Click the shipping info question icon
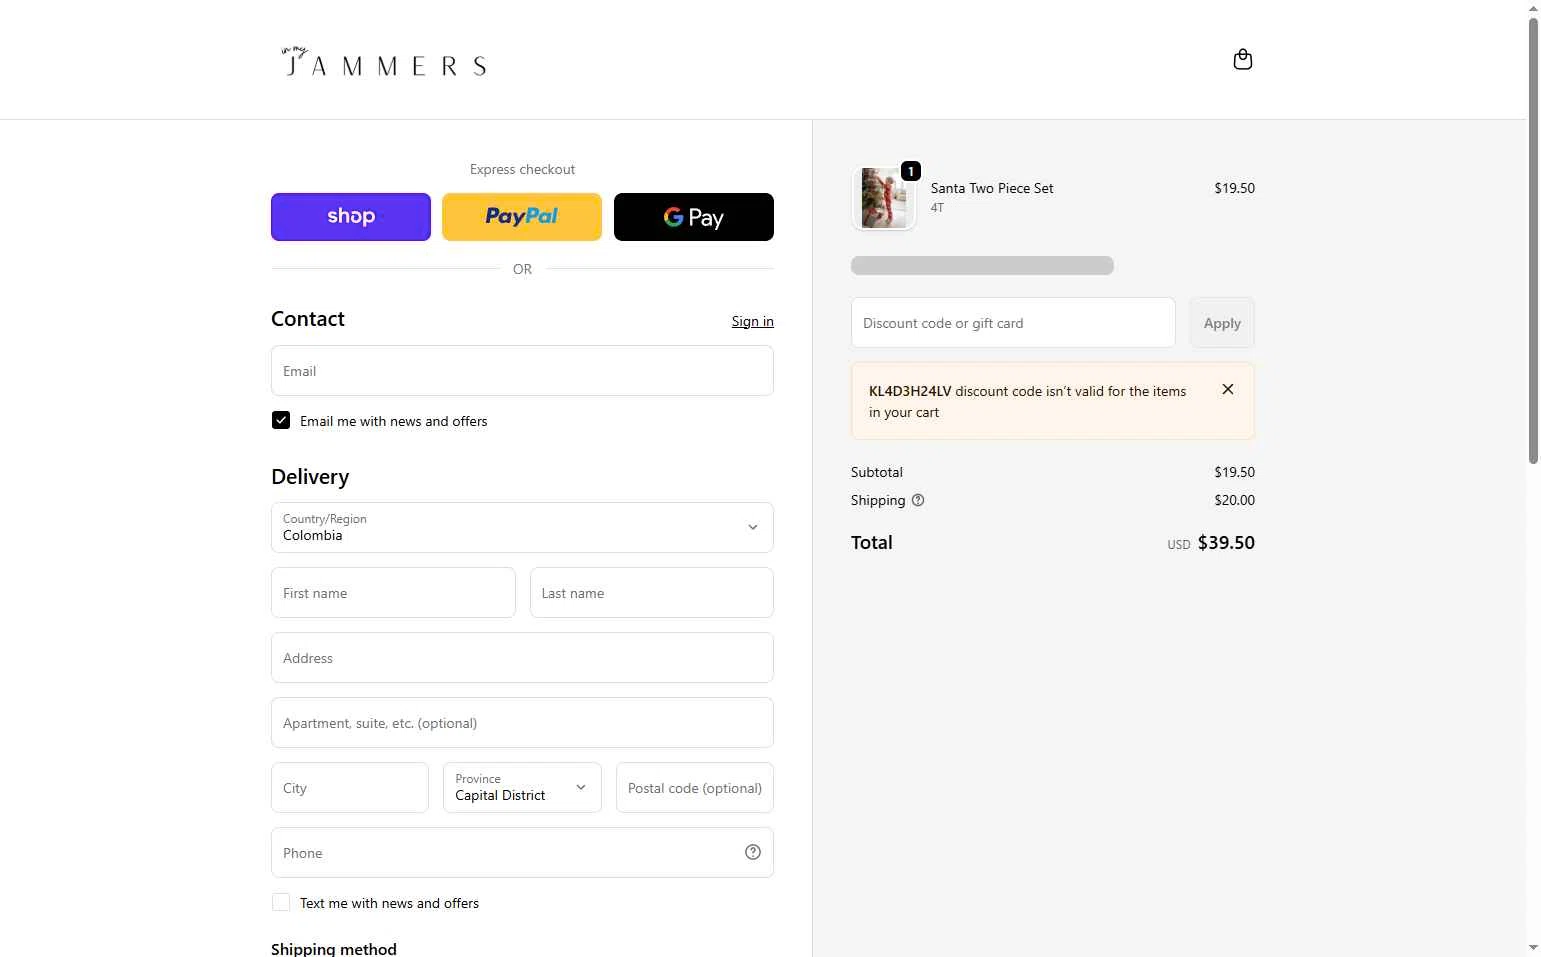Screen dimensions: 1541x957 tap(918, 500)
